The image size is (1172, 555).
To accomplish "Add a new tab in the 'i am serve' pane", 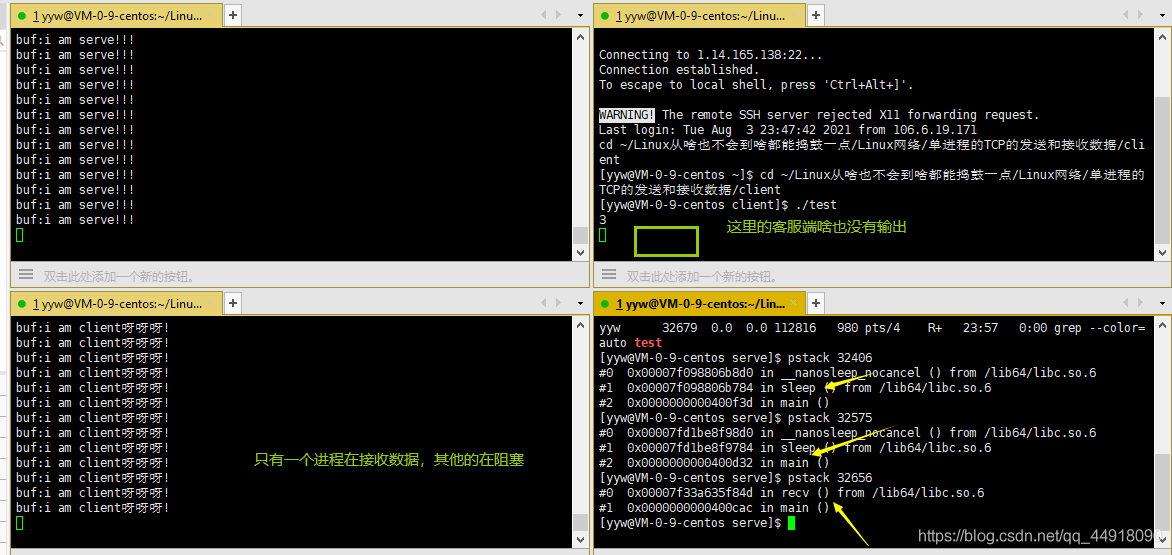I will pos(232,15).
